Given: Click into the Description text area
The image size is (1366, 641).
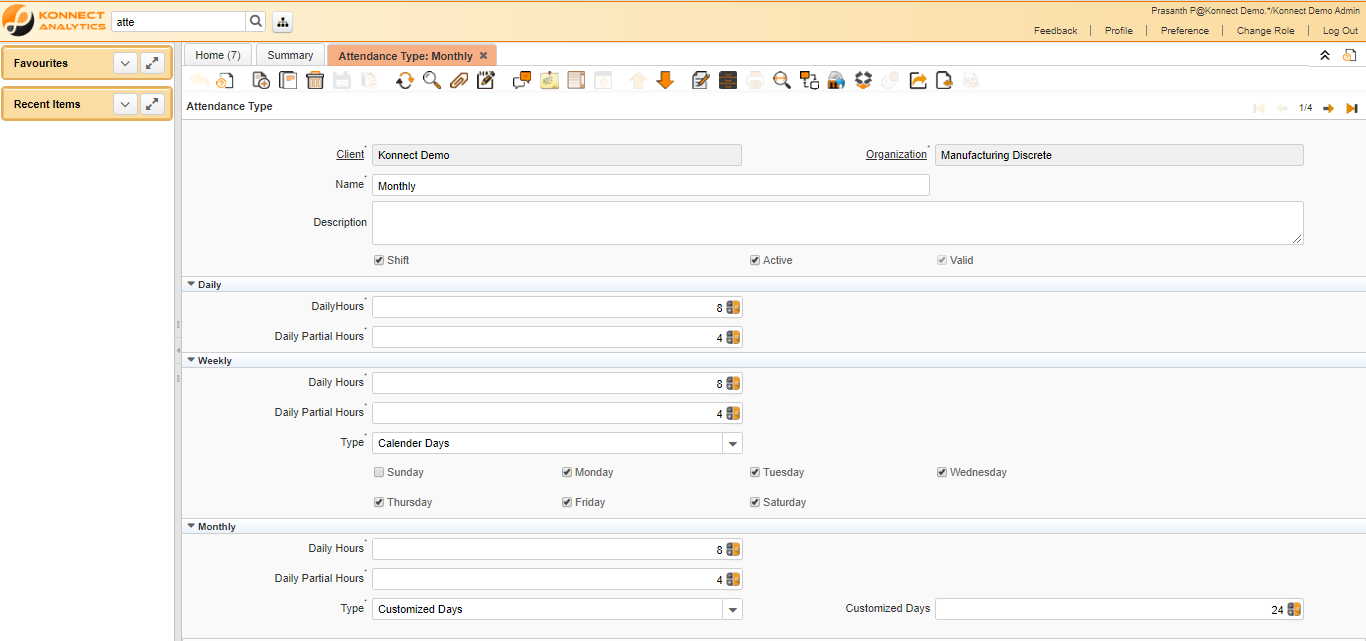Looking at the screenshot, I should tap(838, 223).
